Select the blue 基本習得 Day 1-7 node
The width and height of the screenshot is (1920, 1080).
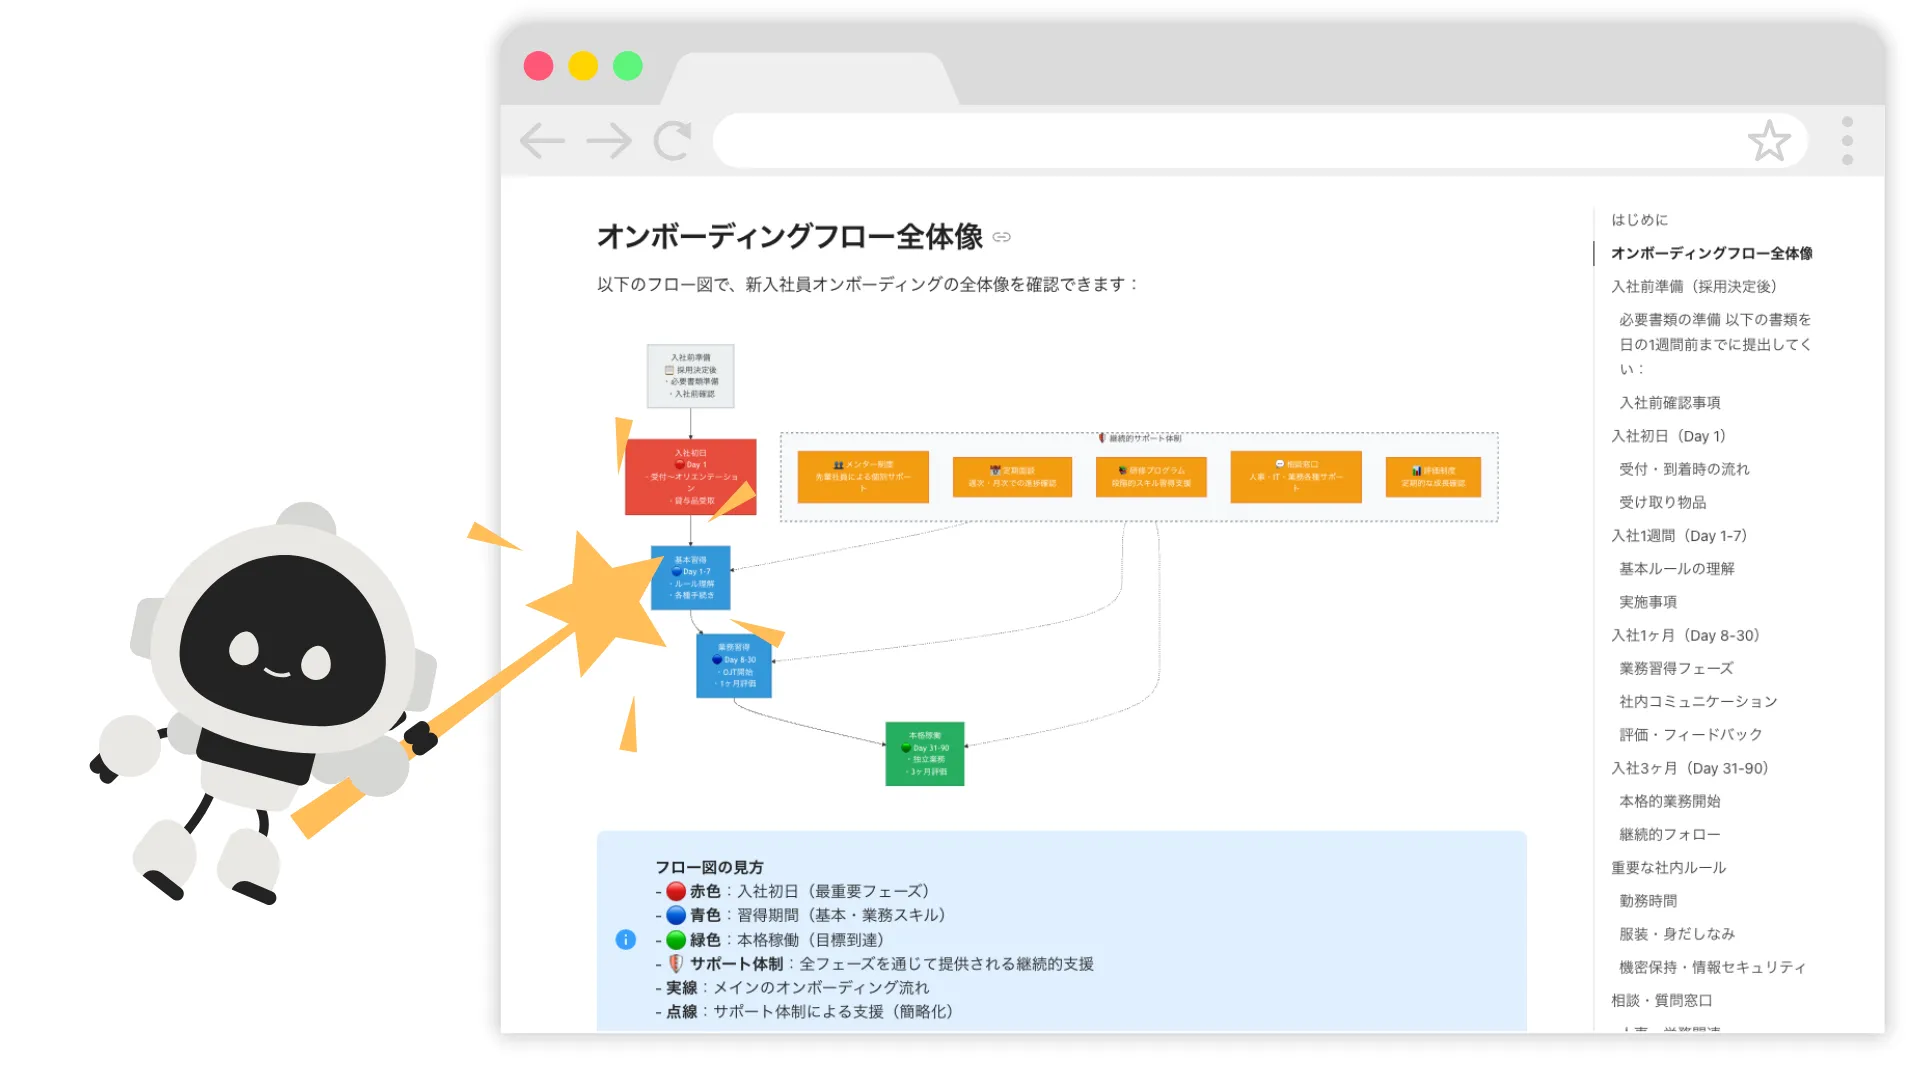click(690, 578)
